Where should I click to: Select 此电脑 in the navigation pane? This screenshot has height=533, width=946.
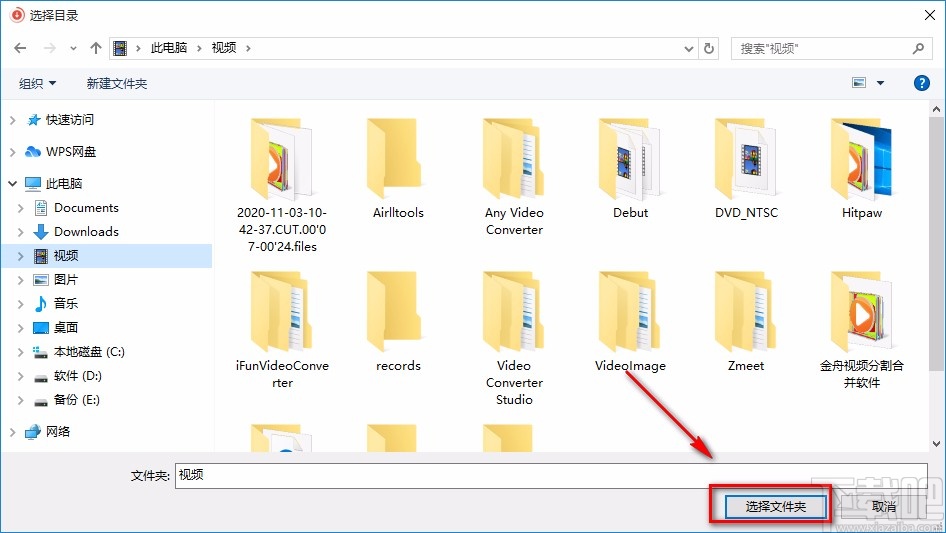click(63, 184)
